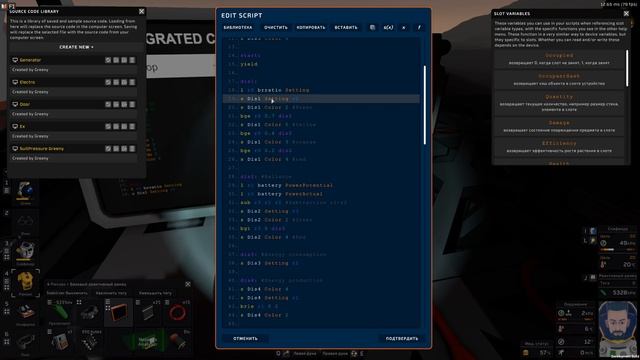This screenshot has height=360, width=640.
Task: Click the first action icon on Electro row
Action: coord(108,82)
